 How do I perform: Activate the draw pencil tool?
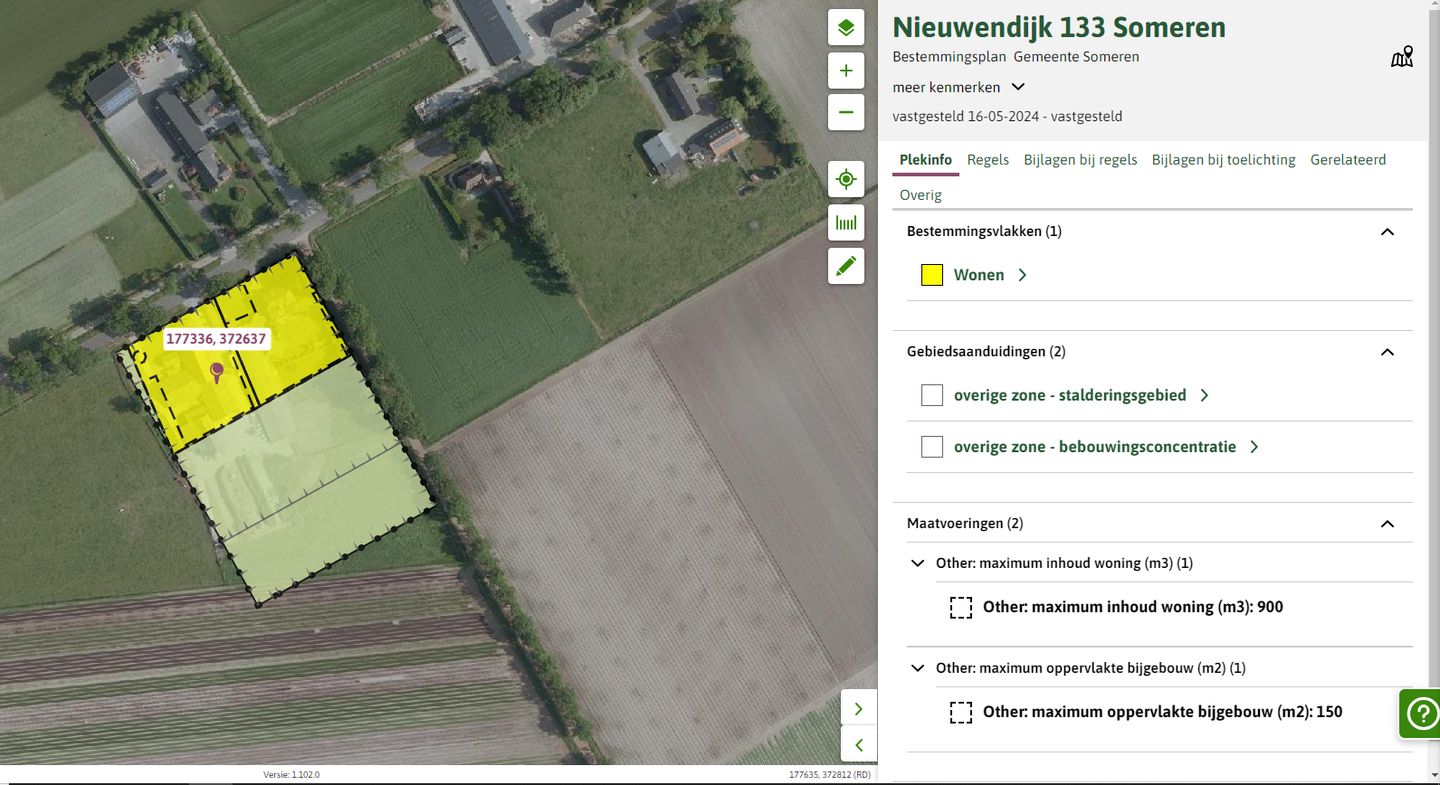click(x=845, y=266)
